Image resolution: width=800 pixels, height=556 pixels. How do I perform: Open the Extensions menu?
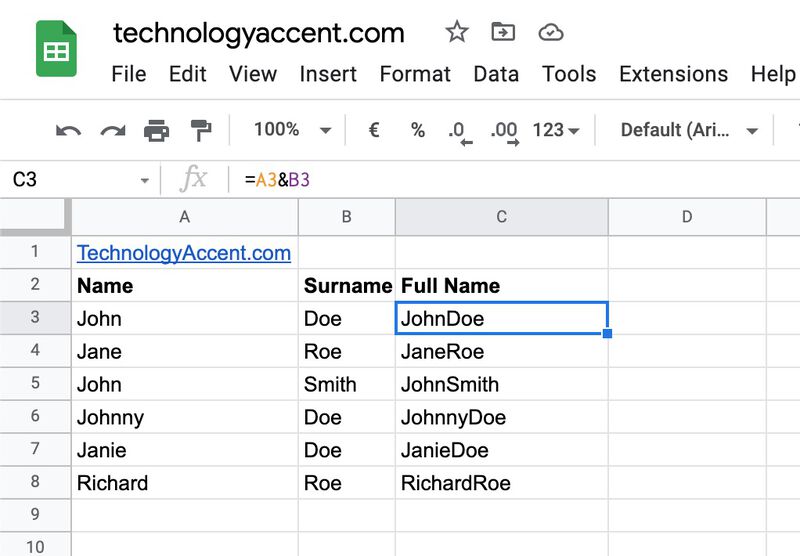click(x=673, y=74)
